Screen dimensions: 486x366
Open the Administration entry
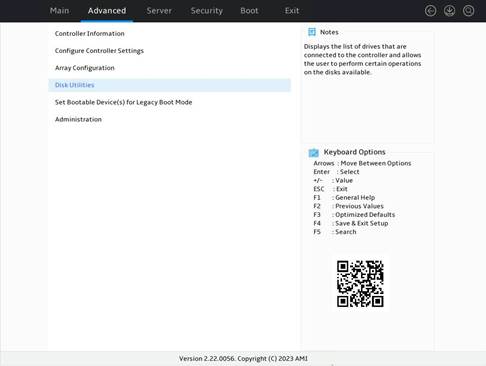170,119
